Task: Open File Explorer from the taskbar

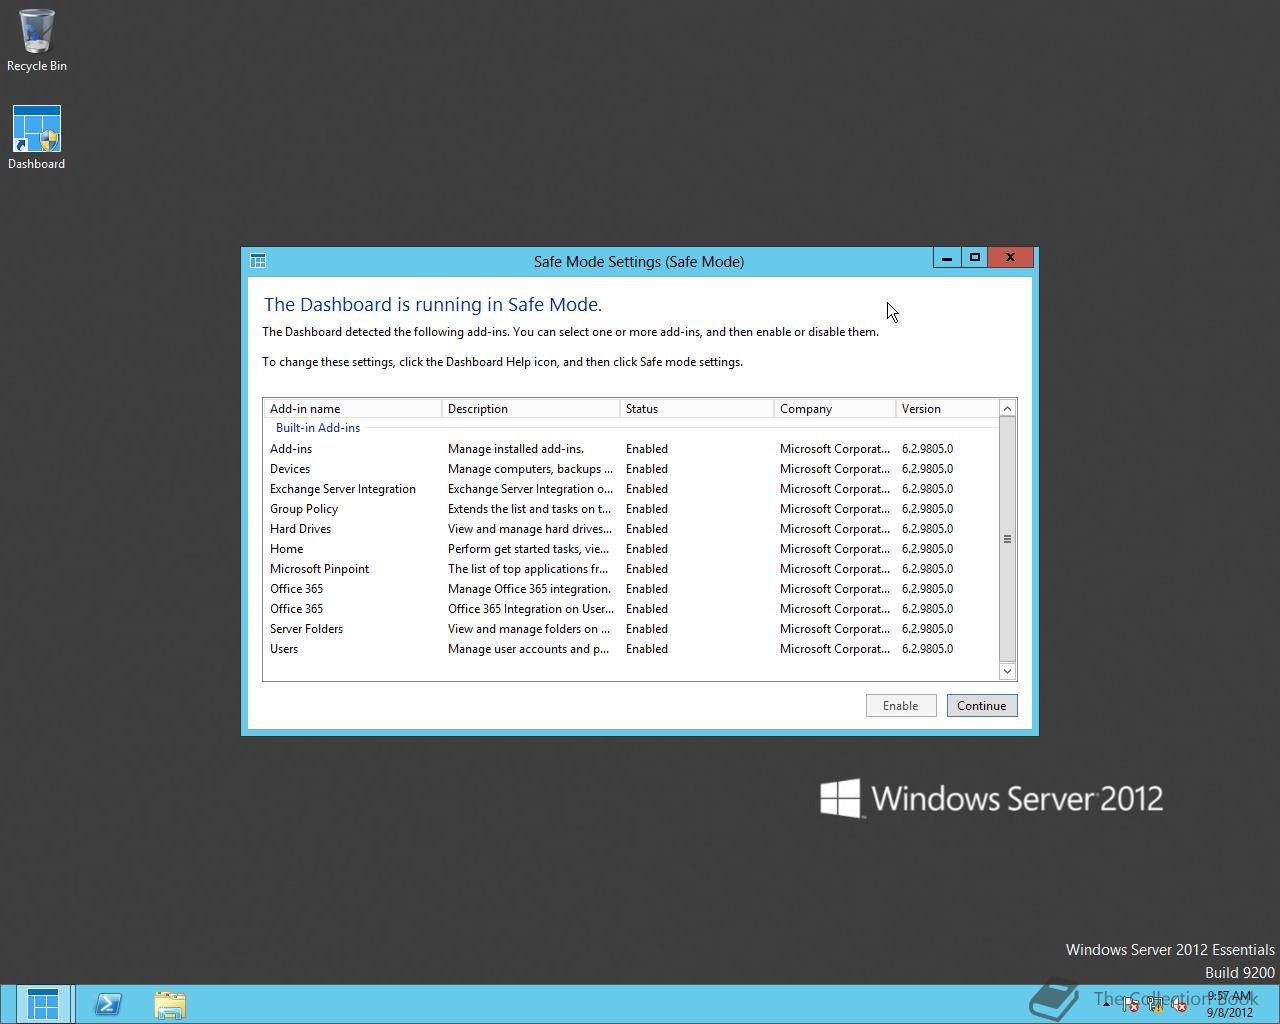Action: click(170, 1004)
